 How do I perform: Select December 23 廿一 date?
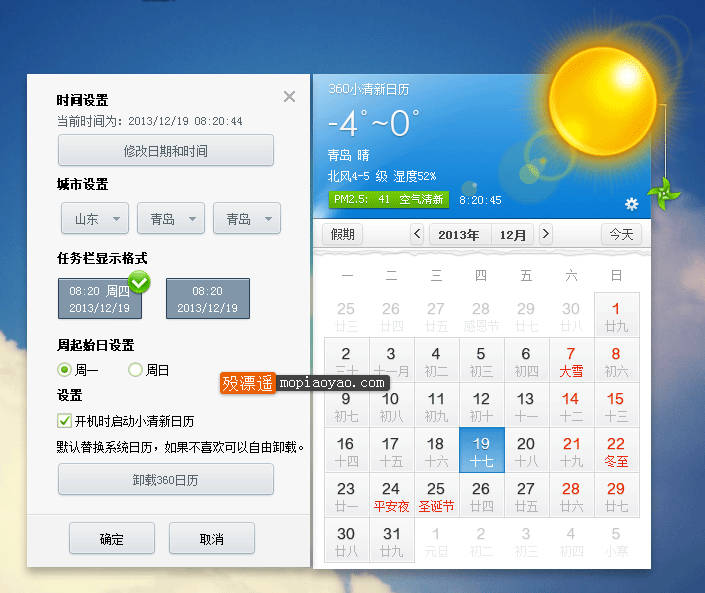click(347, 495)
